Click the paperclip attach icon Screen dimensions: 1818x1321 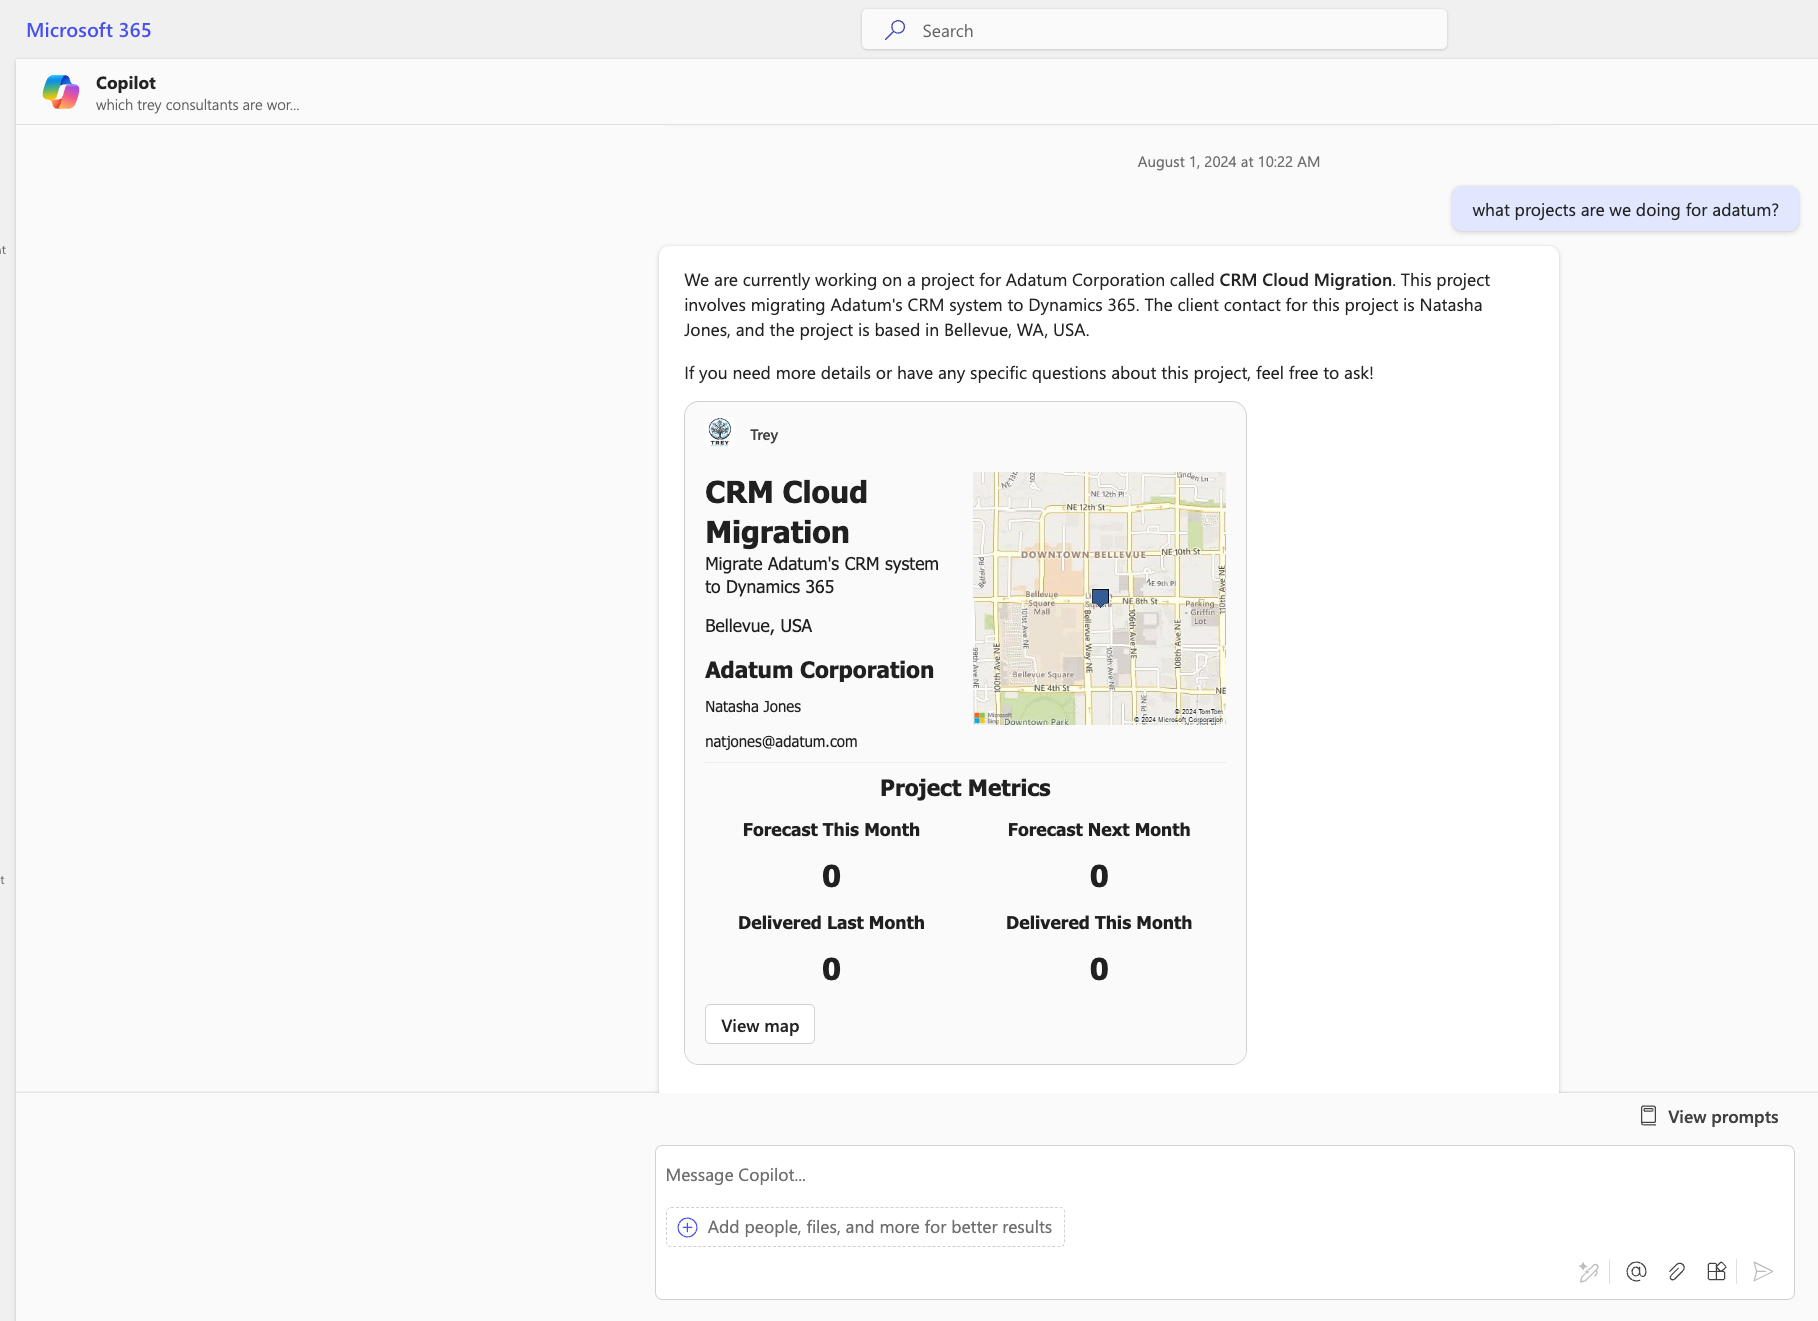click(1677, 1271)
